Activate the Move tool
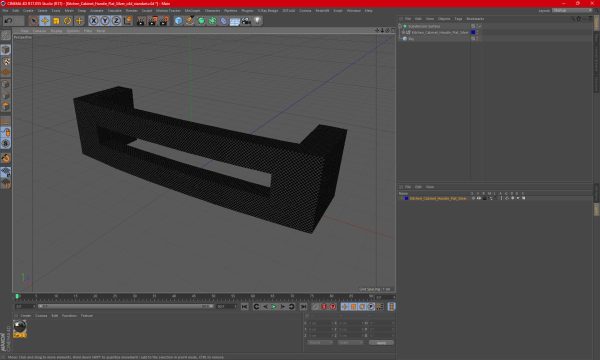The image size is (600, 360). (45, 21)
